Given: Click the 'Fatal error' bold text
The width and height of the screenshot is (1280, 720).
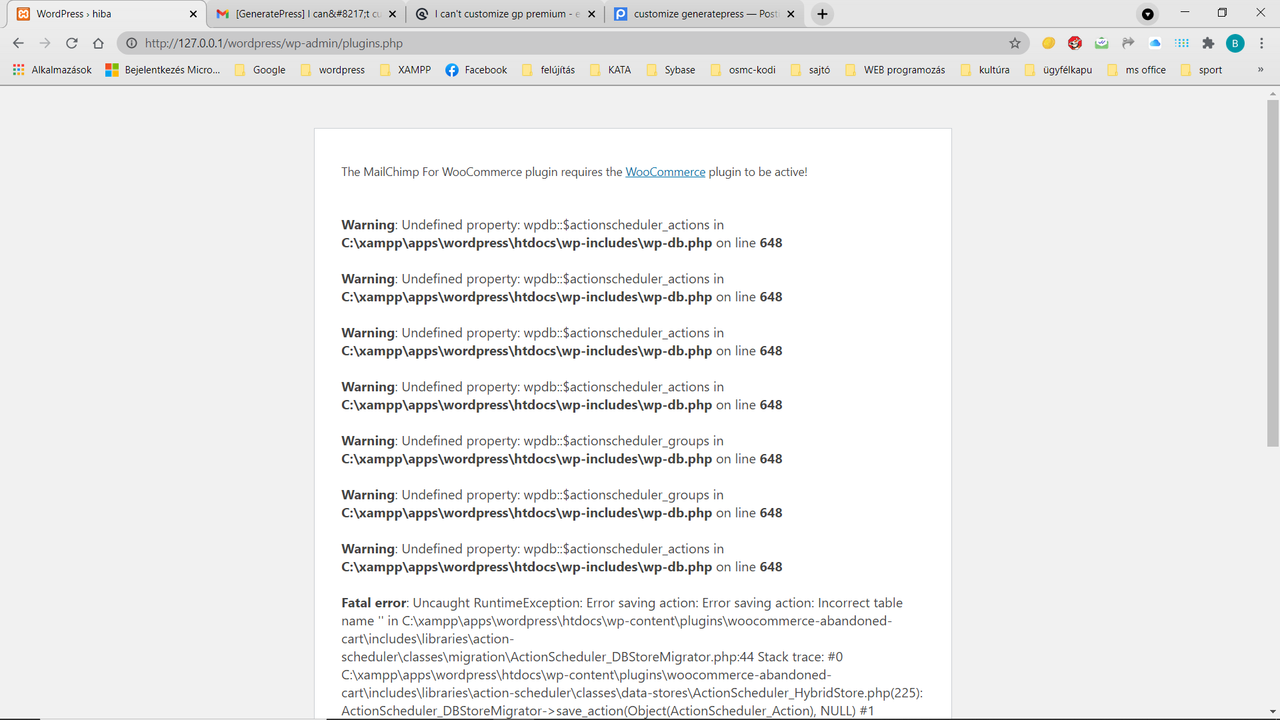Looking at the screenshot, I should click(374, 603).
